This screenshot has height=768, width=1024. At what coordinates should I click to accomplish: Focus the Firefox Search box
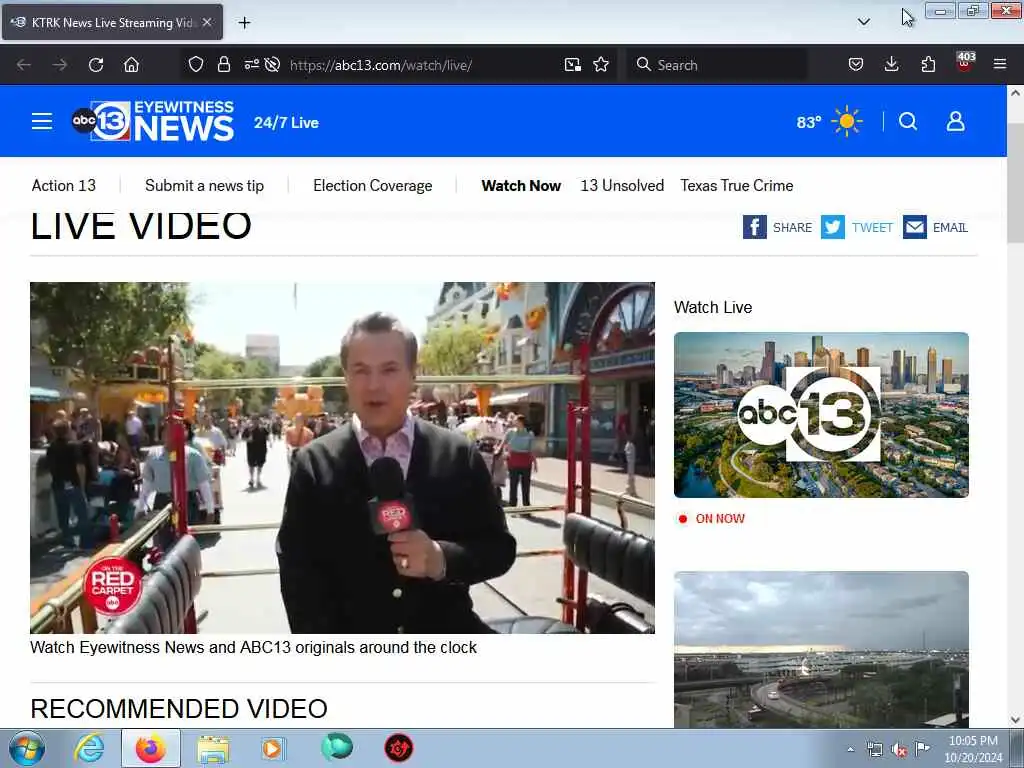pos(716,65)
